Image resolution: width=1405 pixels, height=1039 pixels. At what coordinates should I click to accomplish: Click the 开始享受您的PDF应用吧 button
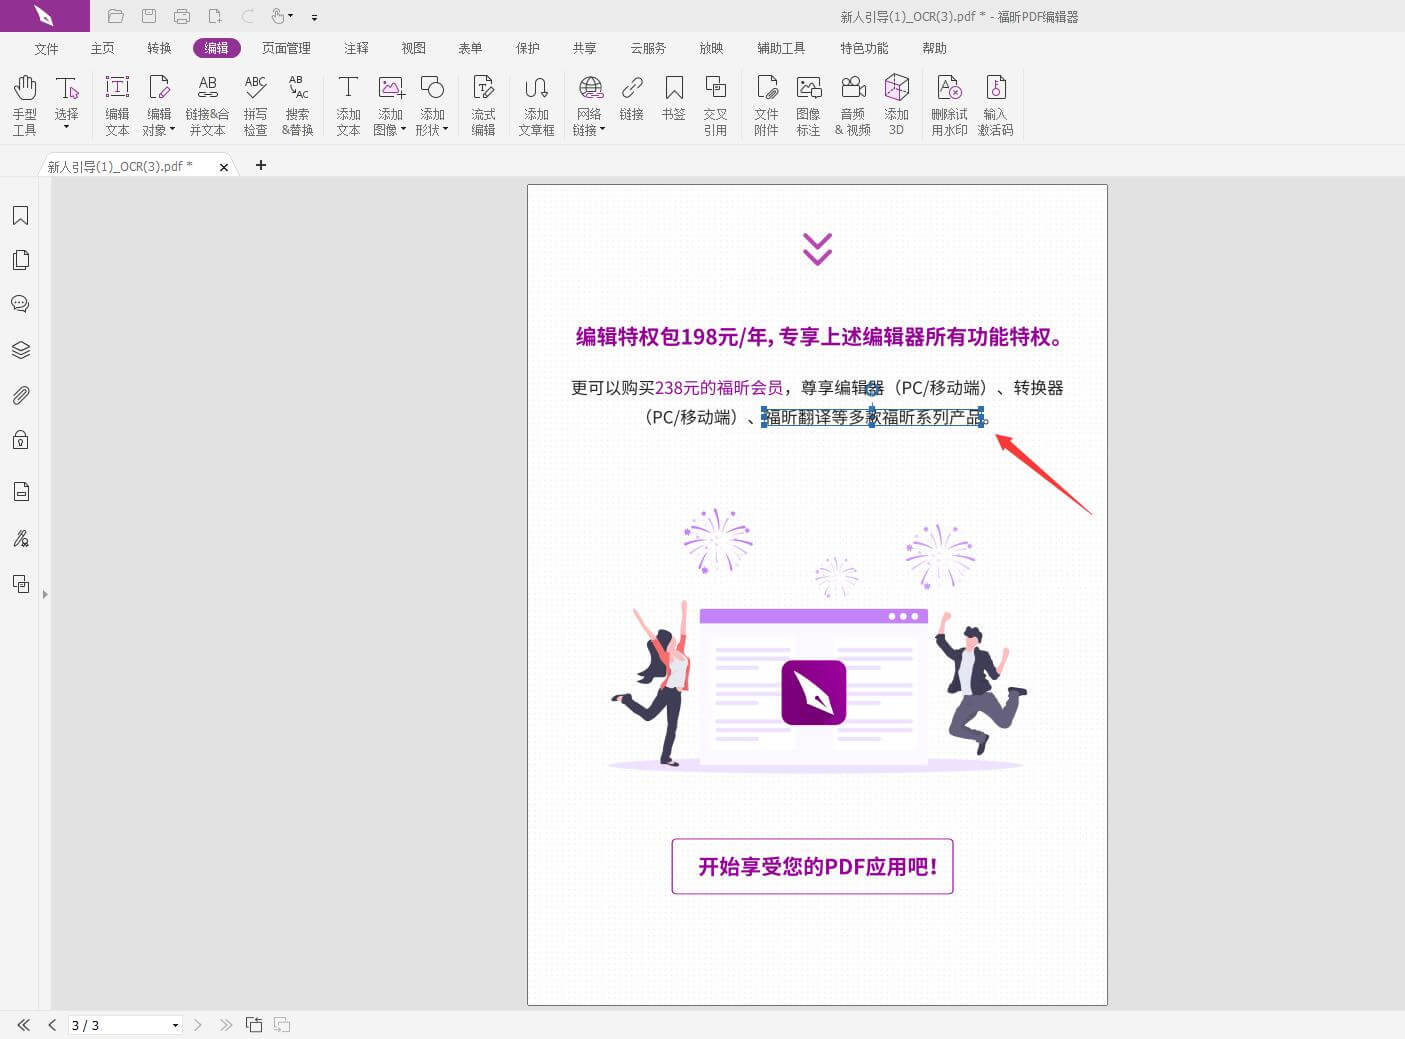click(x=812, y=866)
